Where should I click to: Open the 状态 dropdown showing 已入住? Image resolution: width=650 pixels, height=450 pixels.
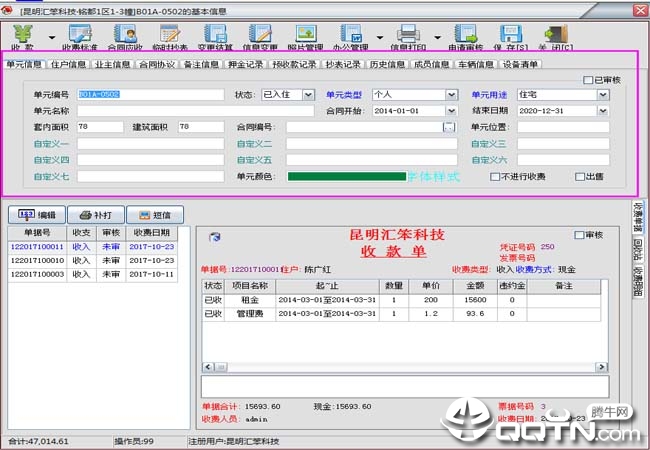point(308,95)
